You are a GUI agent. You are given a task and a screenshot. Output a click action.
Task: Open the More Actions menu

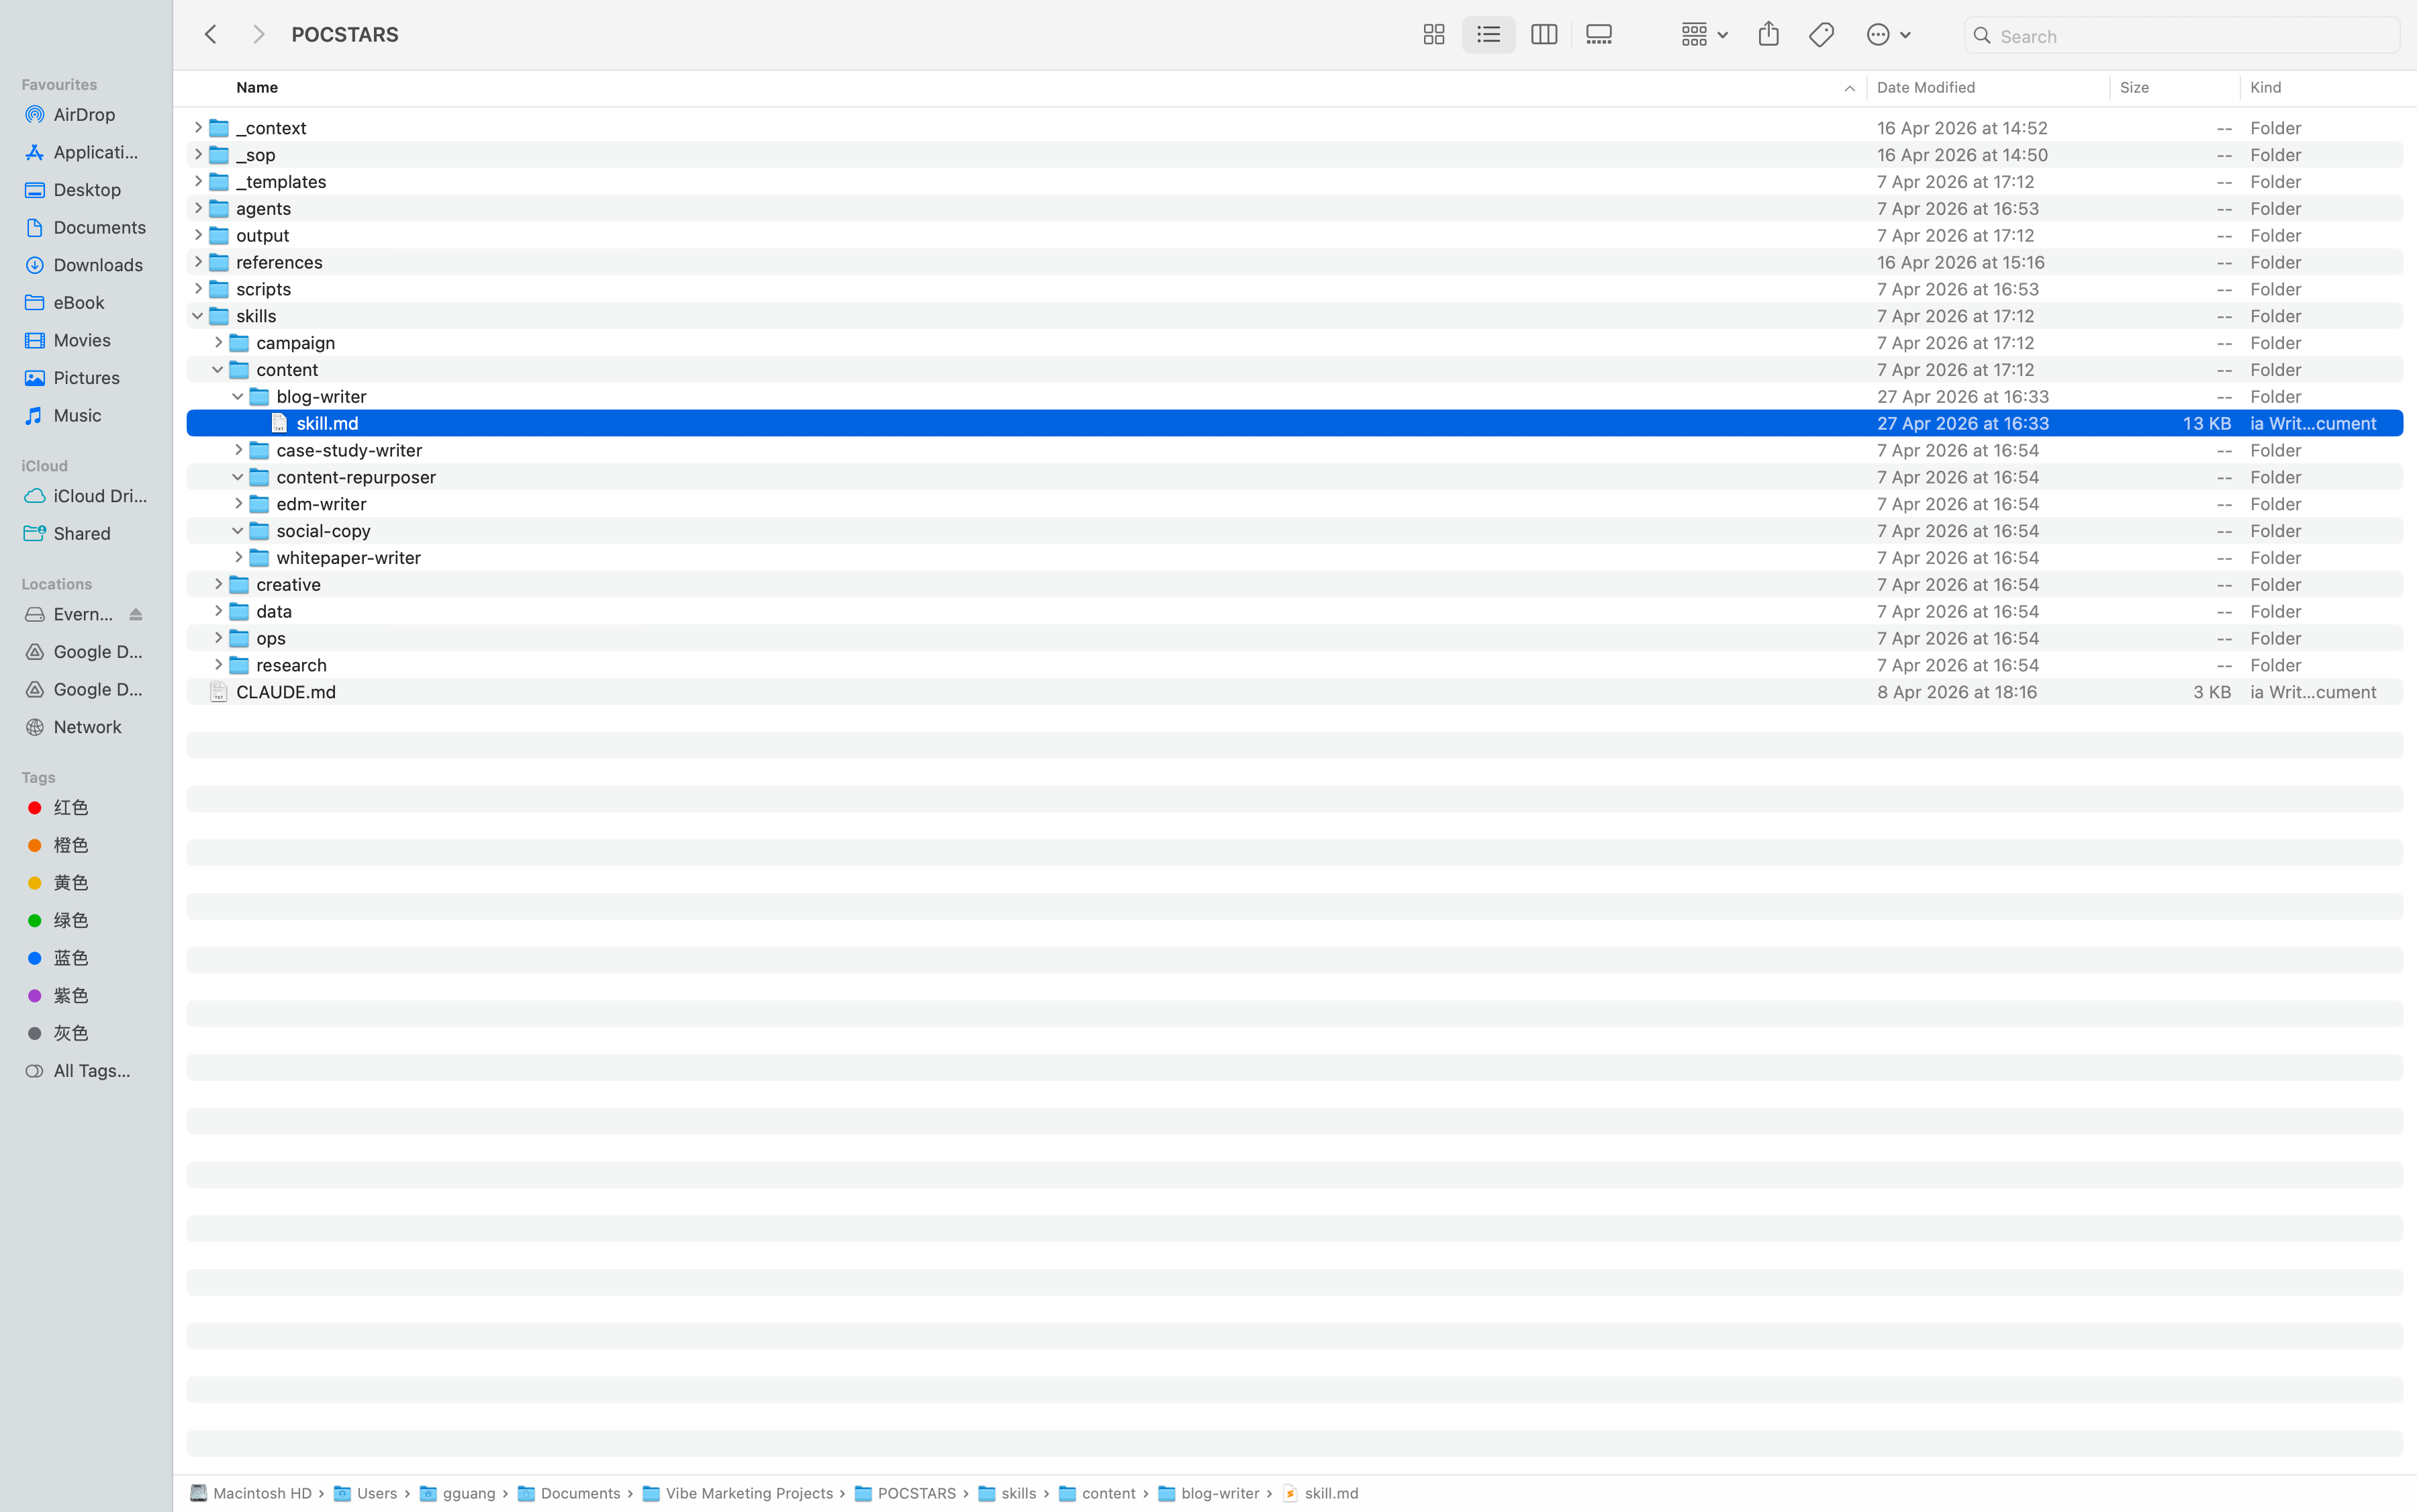[x=1888, y=35]
